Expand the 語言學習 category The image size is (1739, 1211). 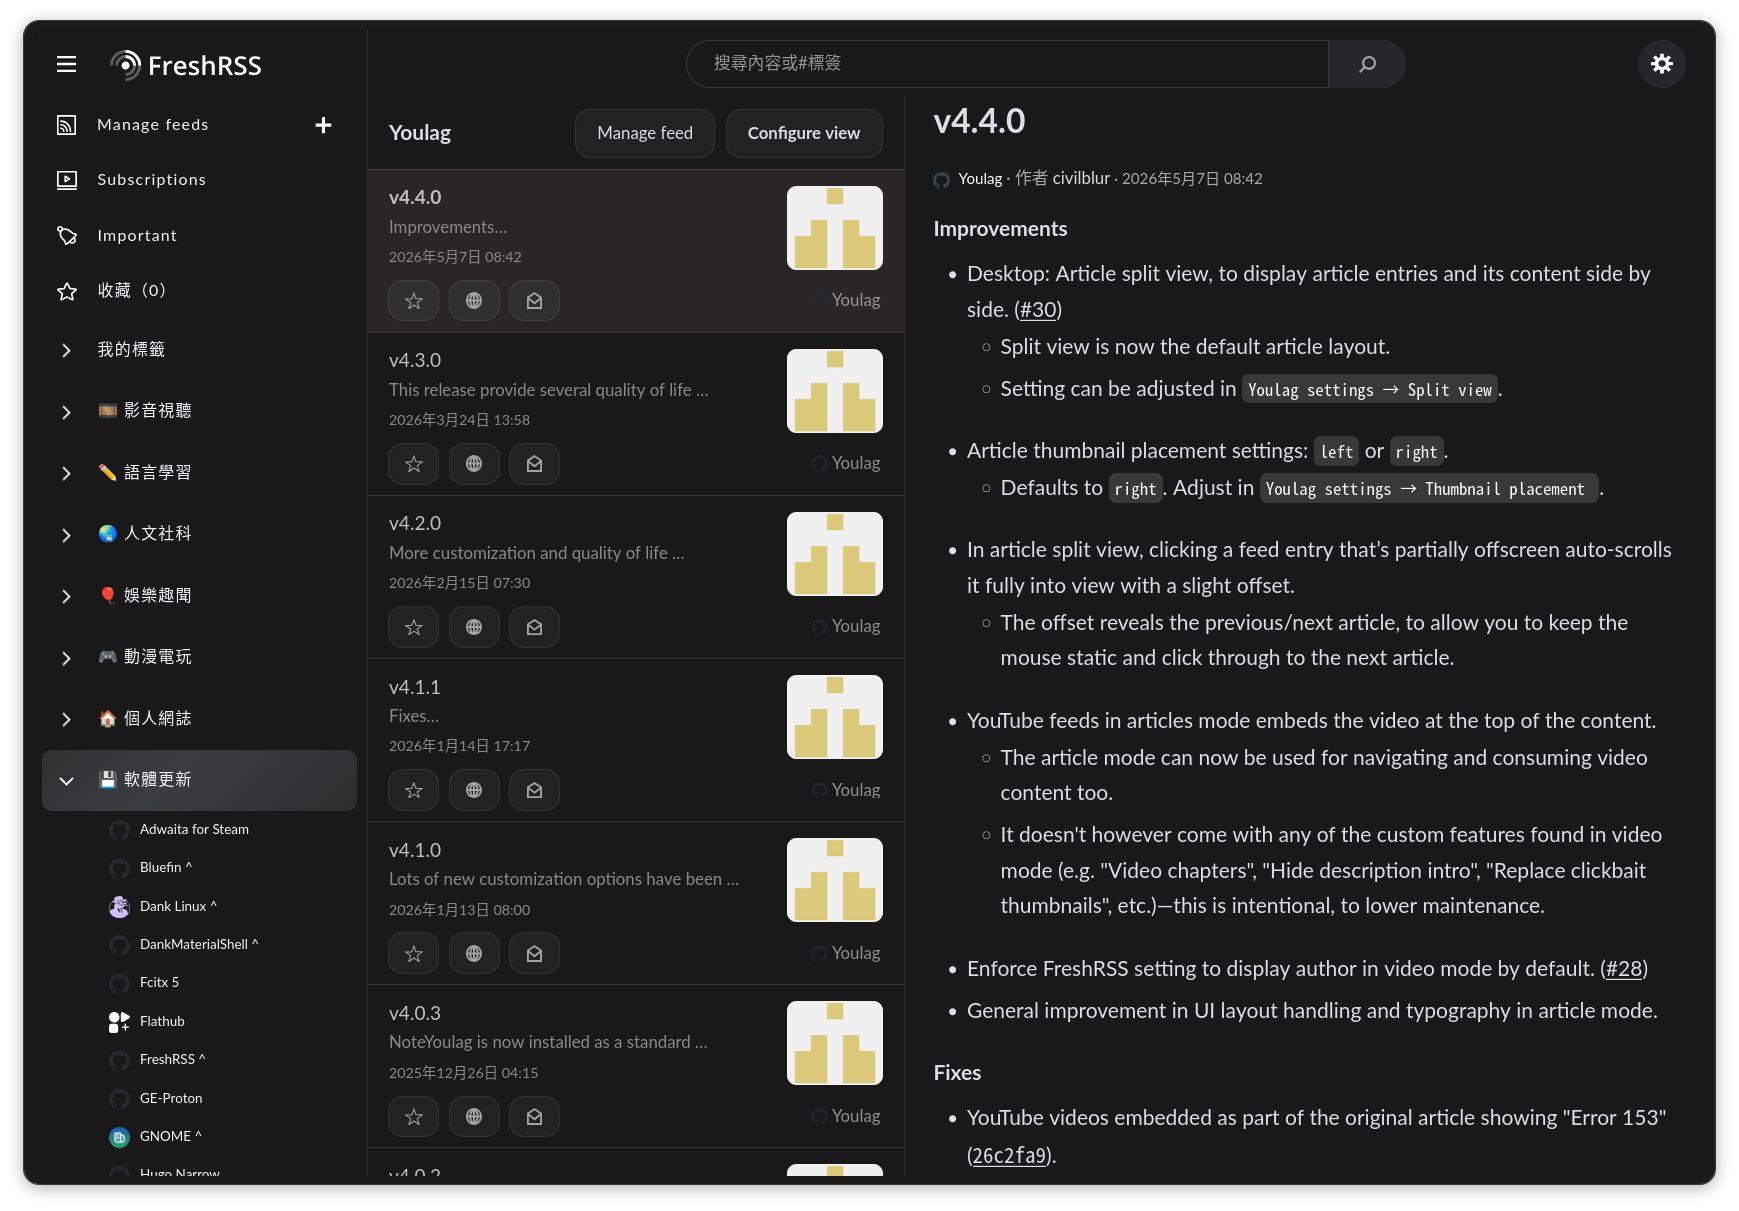pos(67,473)
